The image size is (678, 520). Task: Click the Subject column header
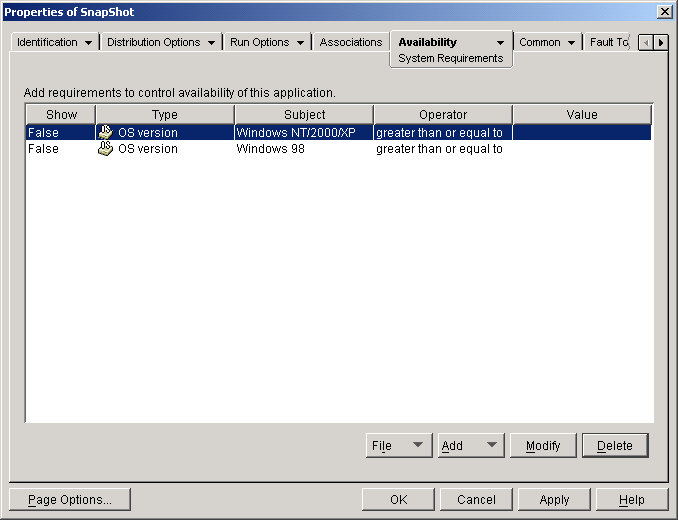click(304, 115)
